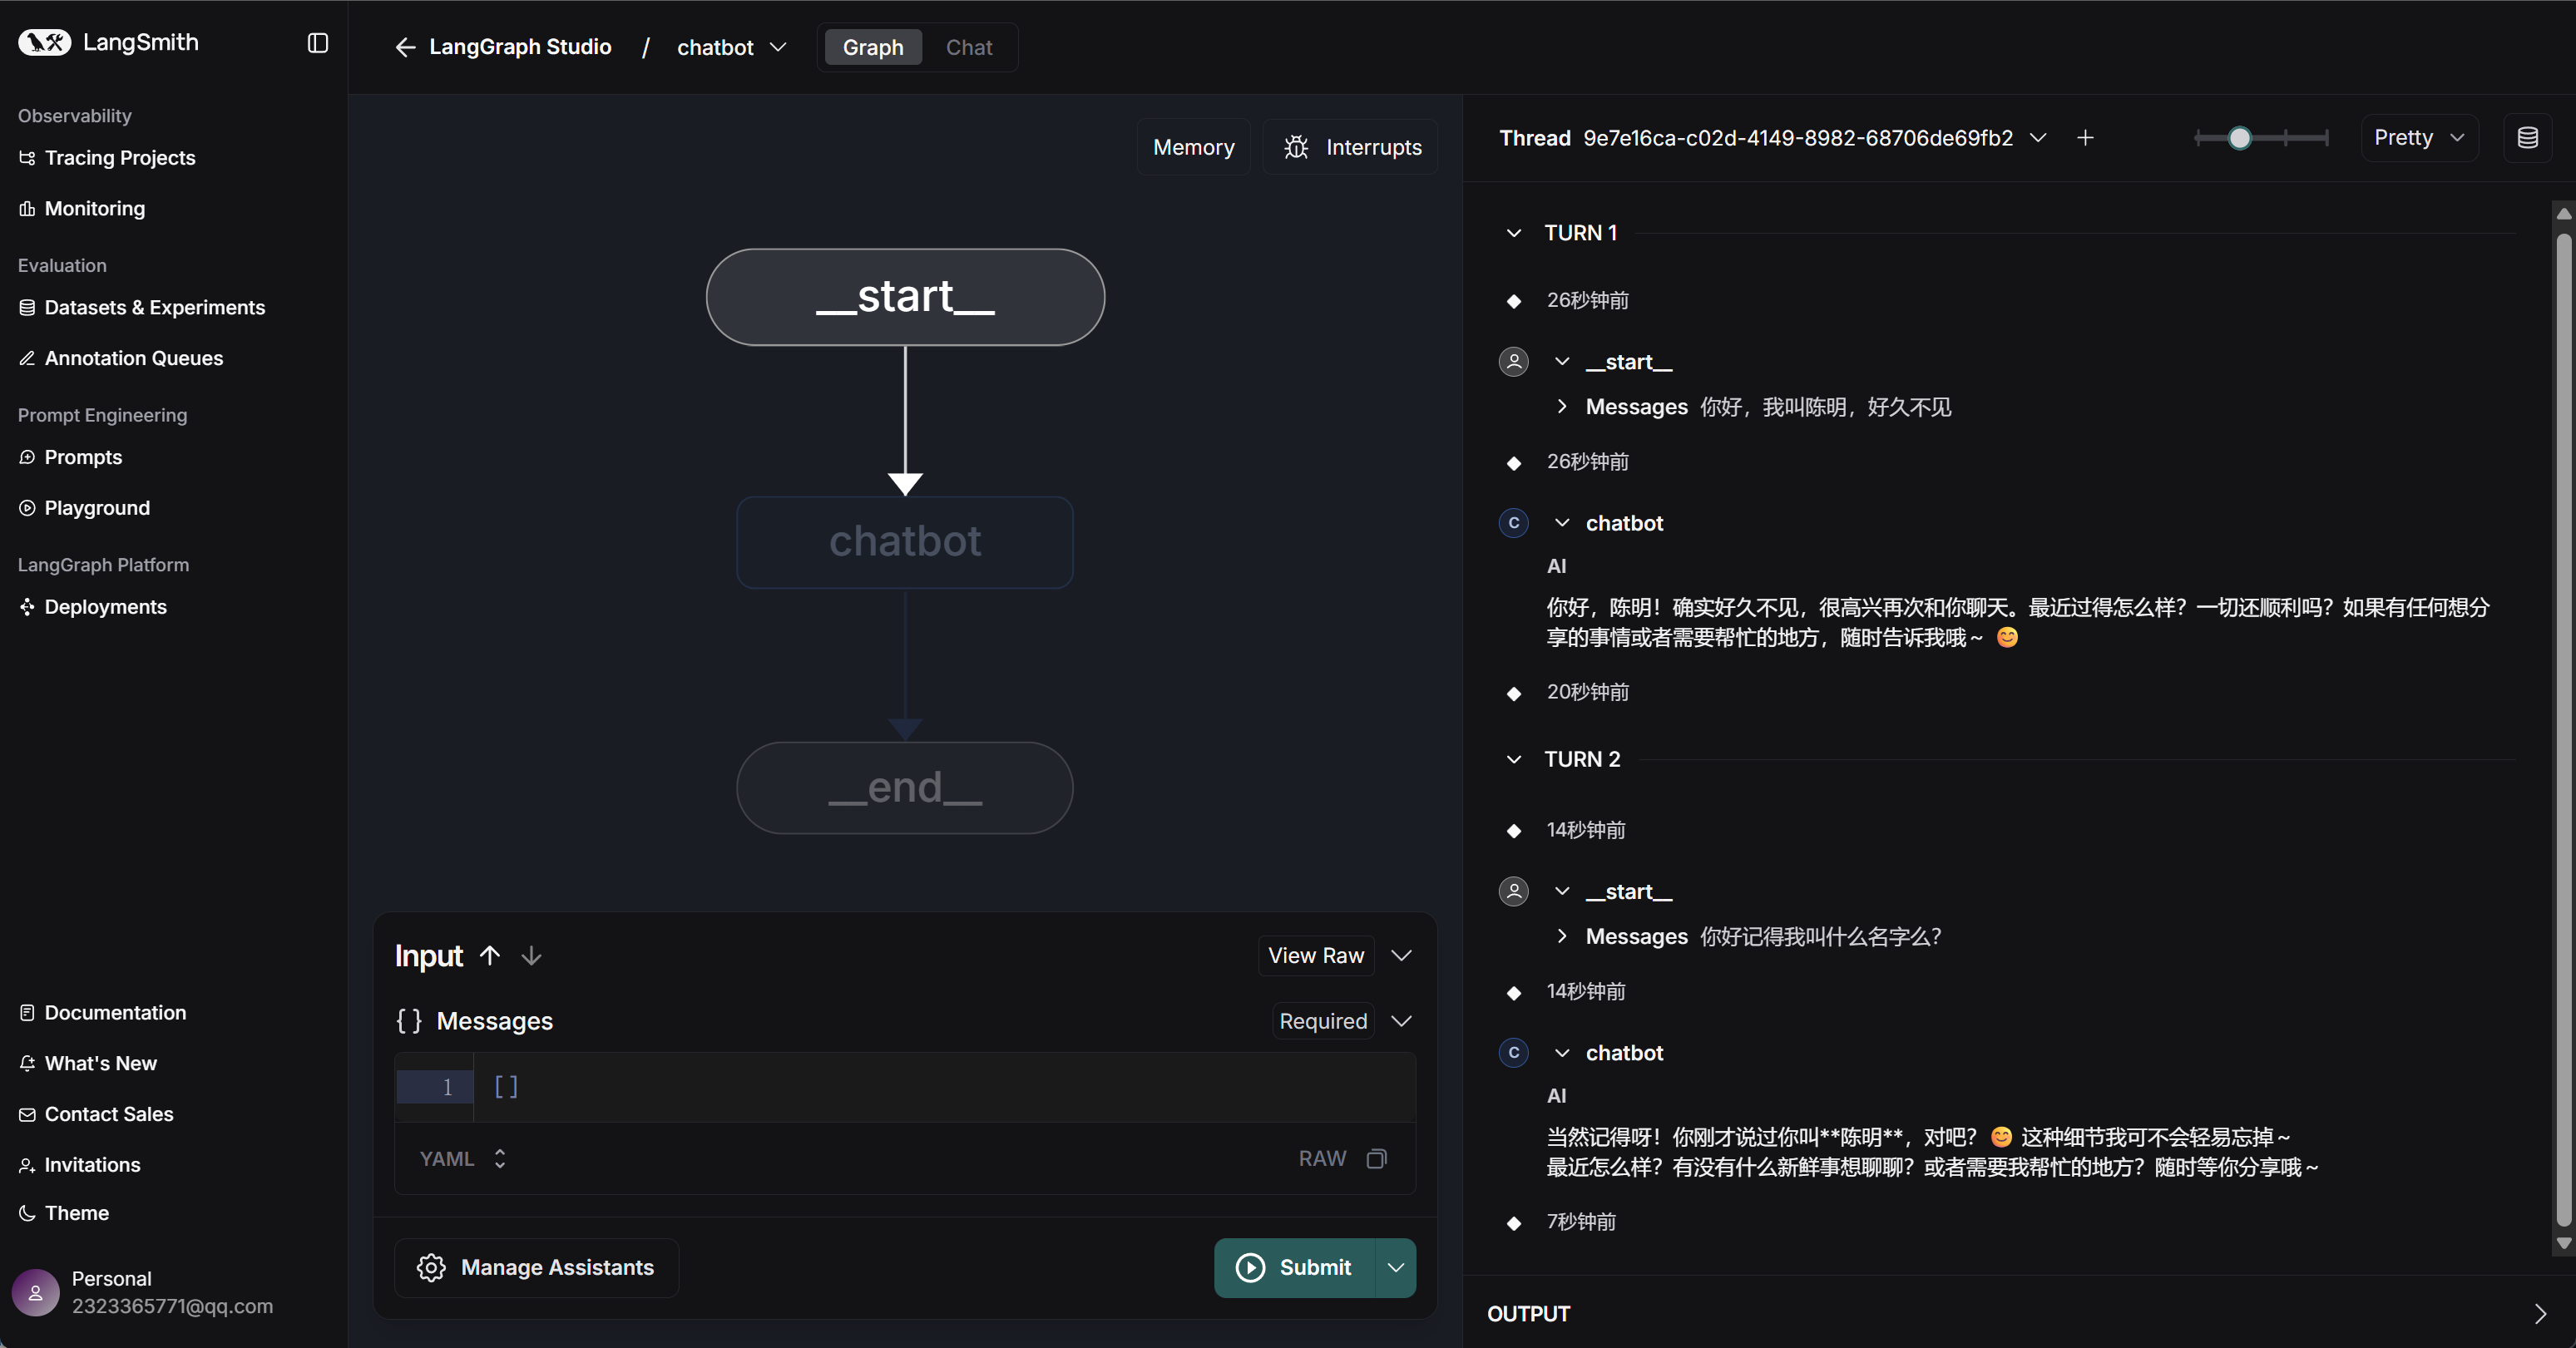Open Submit options dropdown arrow
2576x1348 pixels.
pyautogui.click(x=1396, y=1267)
